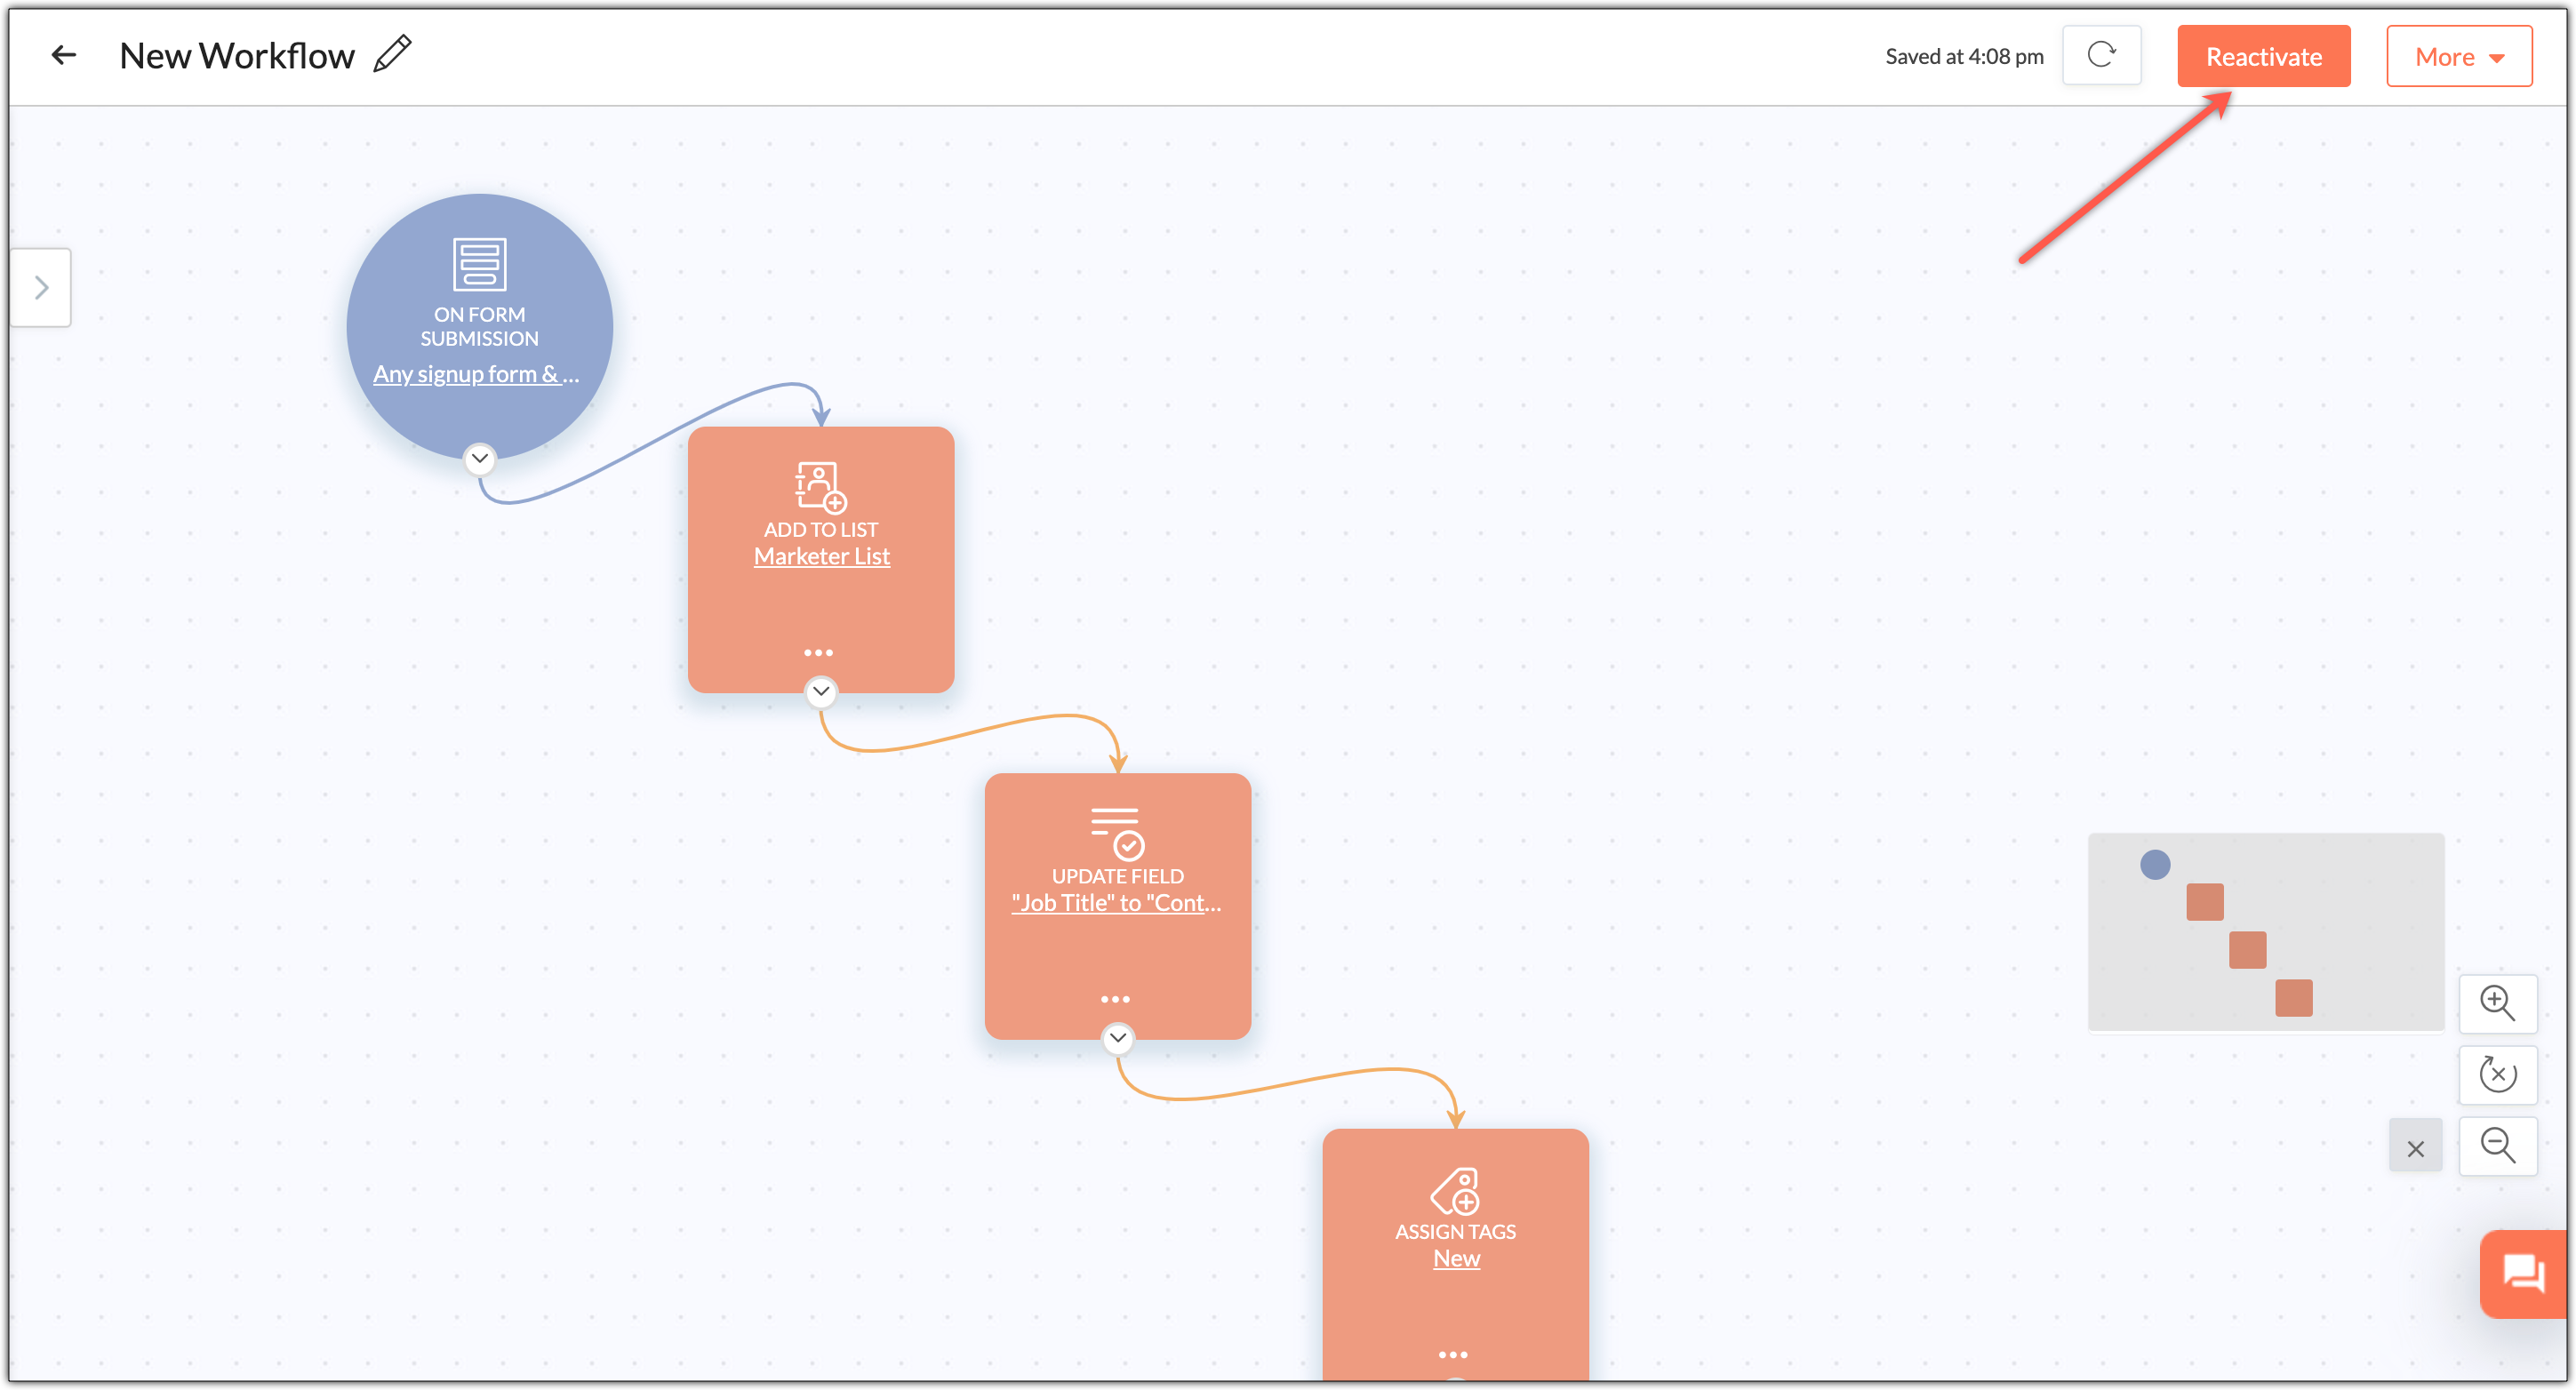This screenshot has height=1390, width=2576.
Task: Click the Add To List block icon
Action: tap(820, 487)
